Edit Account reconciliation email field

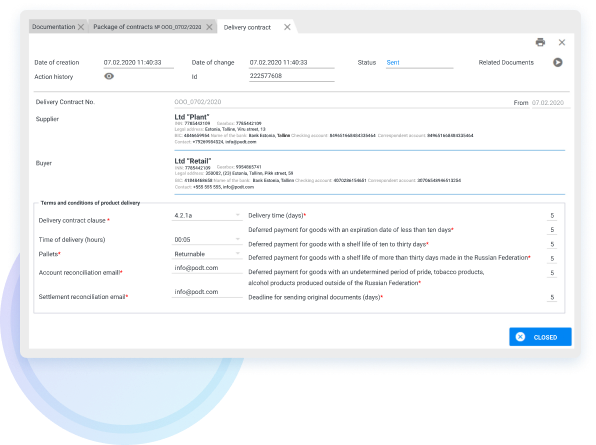click(x=207, y=268)
